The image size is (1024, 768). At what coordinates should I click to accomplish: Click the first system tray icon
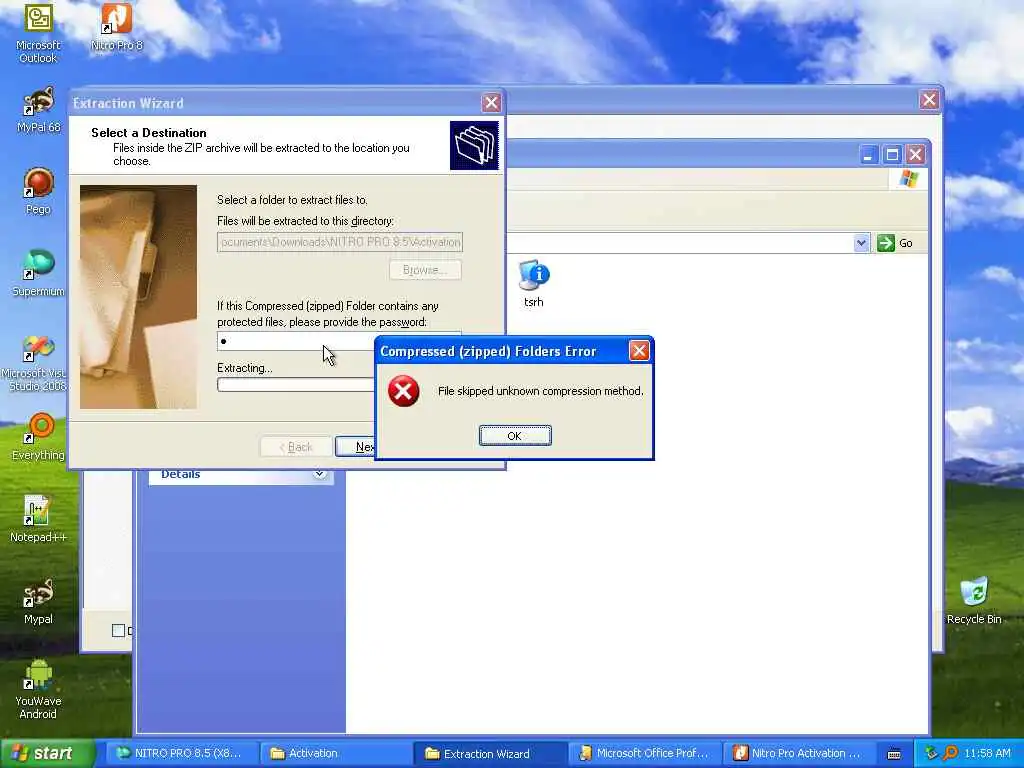point(932,753)
